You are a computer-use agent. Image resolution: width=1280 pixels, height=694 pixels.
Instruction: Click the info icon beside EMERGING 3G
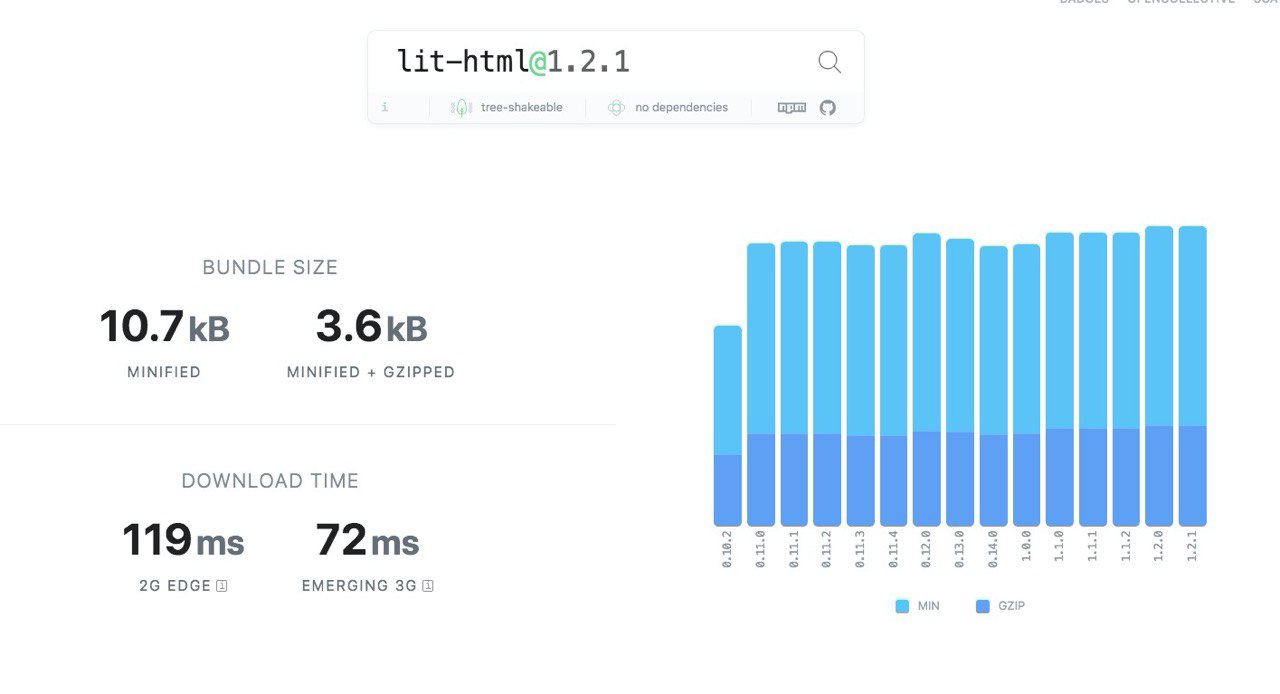(428, 586)
